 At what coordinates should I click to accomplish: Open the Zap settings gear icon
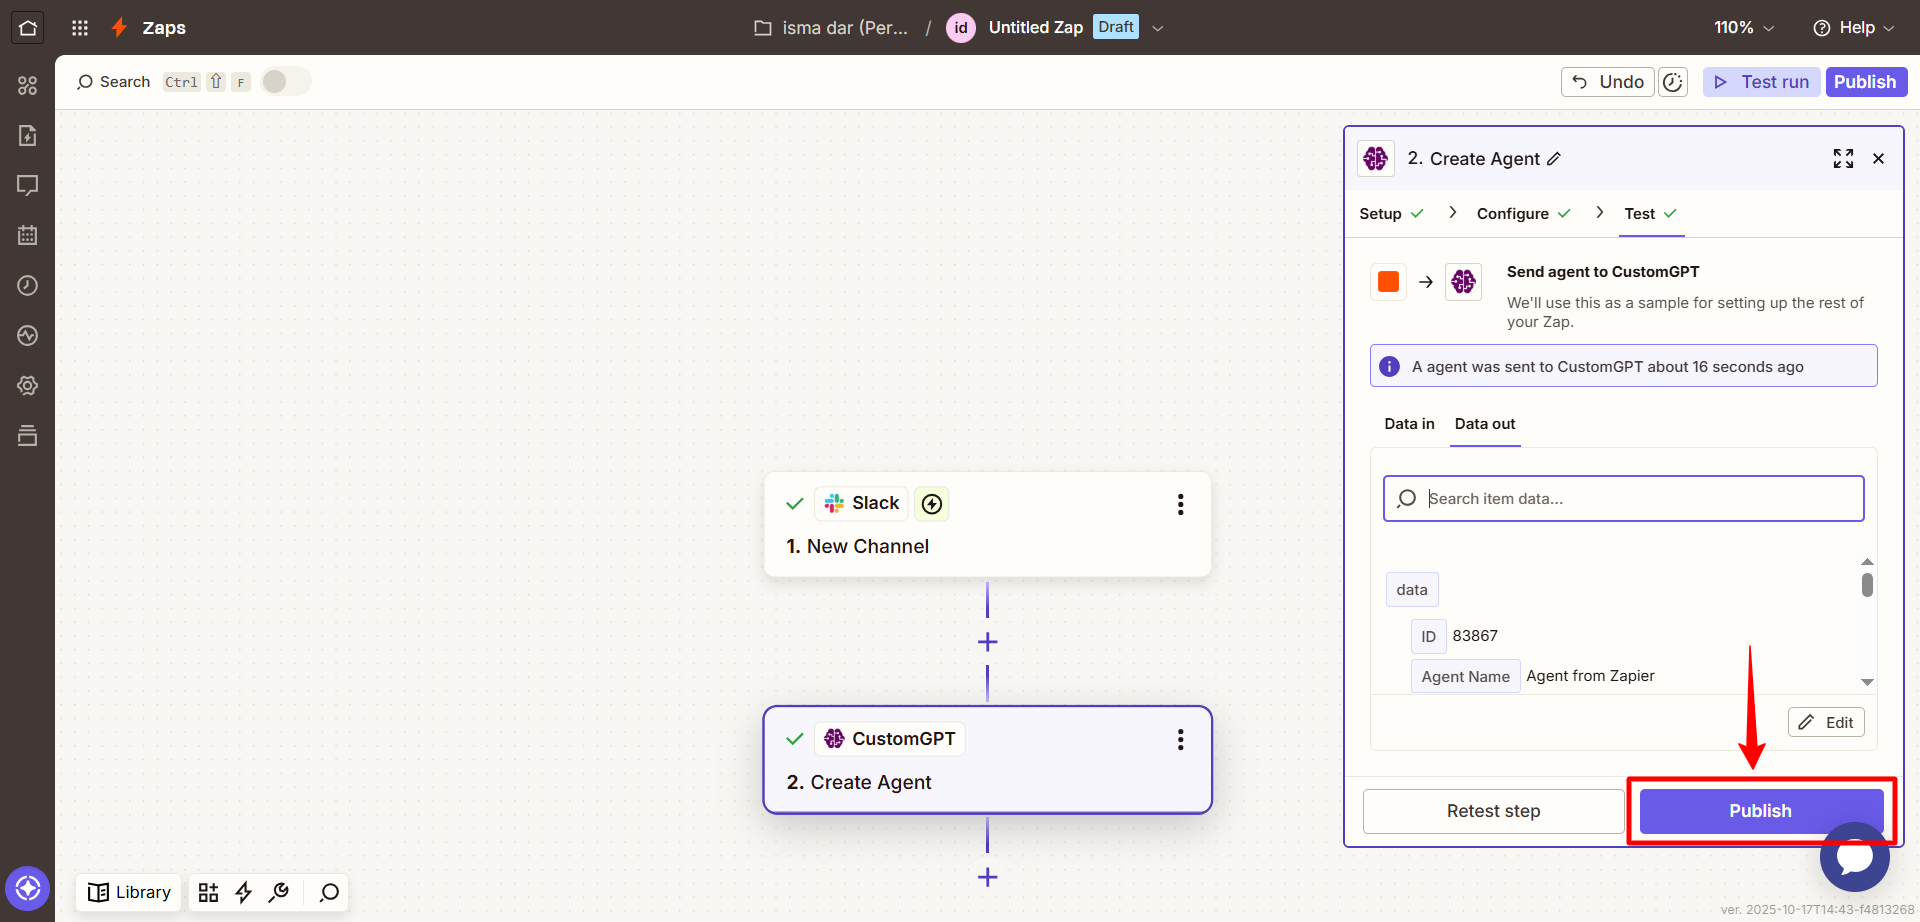coord(27,386)
